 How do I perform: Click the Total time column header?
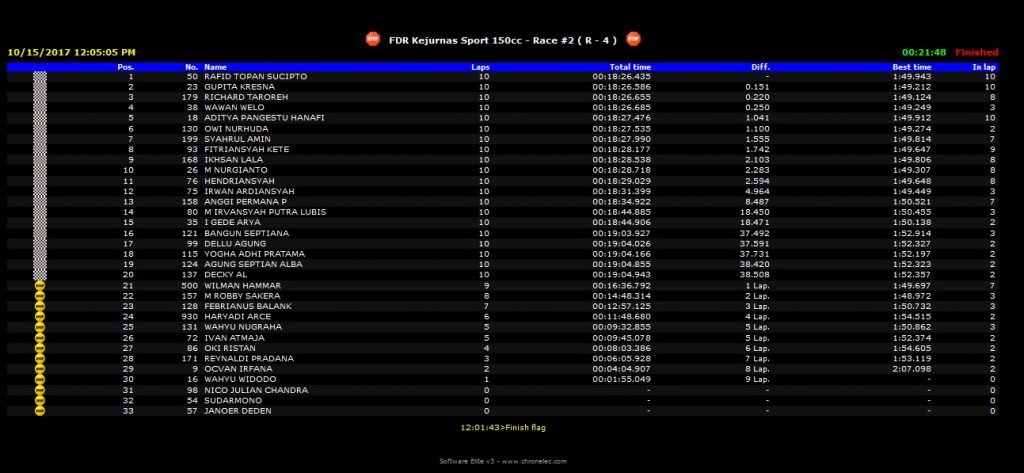click(x=629, y=66)
